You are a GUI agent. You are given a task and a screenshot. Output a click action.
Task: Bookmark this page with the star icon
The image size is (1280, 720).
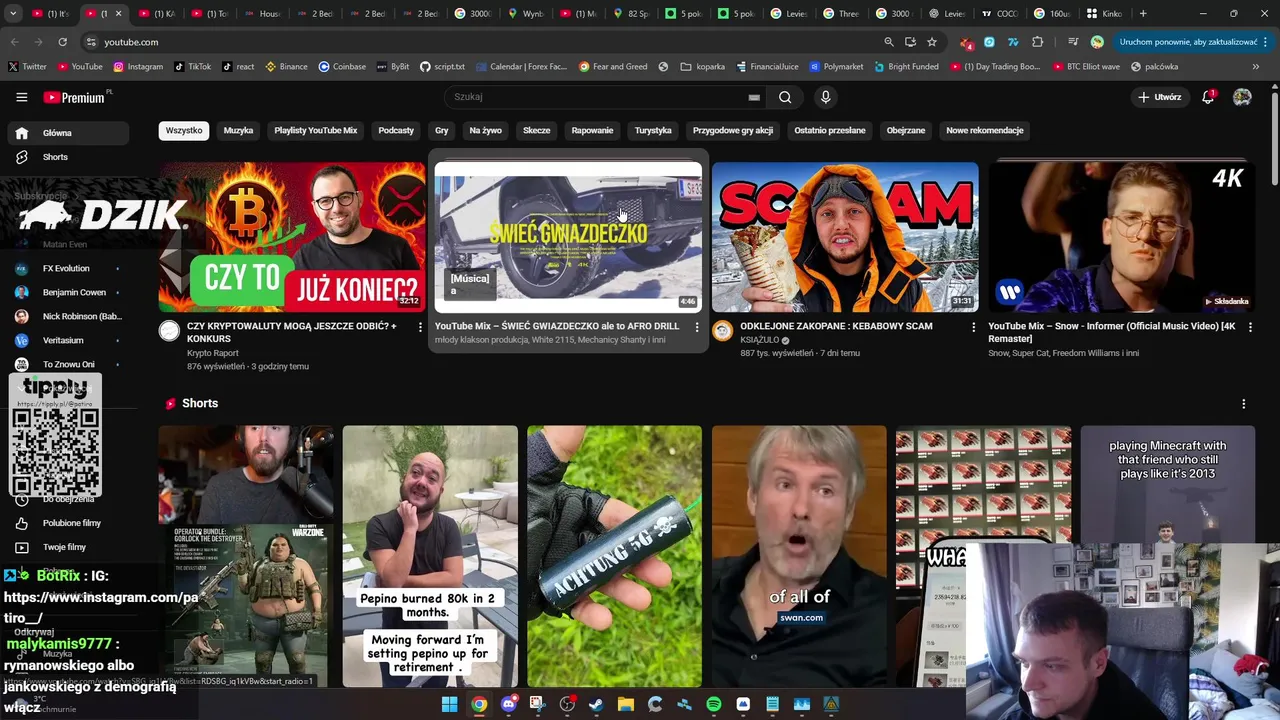tap(932, 42)
